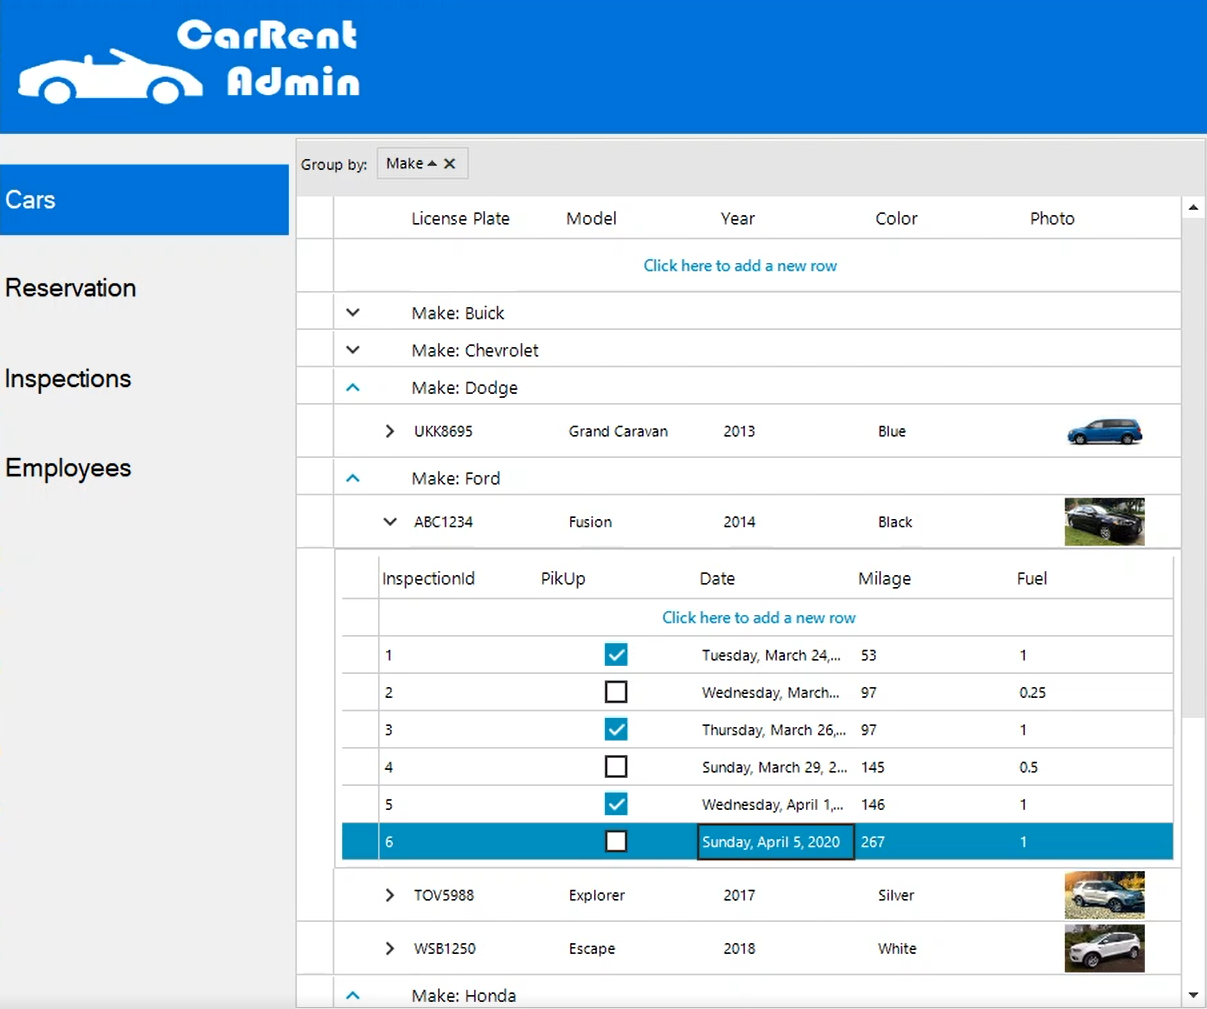1207x1009 pixels.
Task: Collapse the Make: Ford group
Action: tap(353, 479)
